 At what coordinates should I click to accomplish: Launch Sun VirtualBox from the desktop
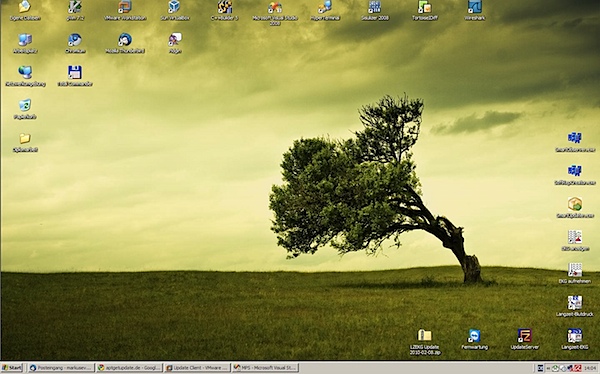click(x=174, y=10)
